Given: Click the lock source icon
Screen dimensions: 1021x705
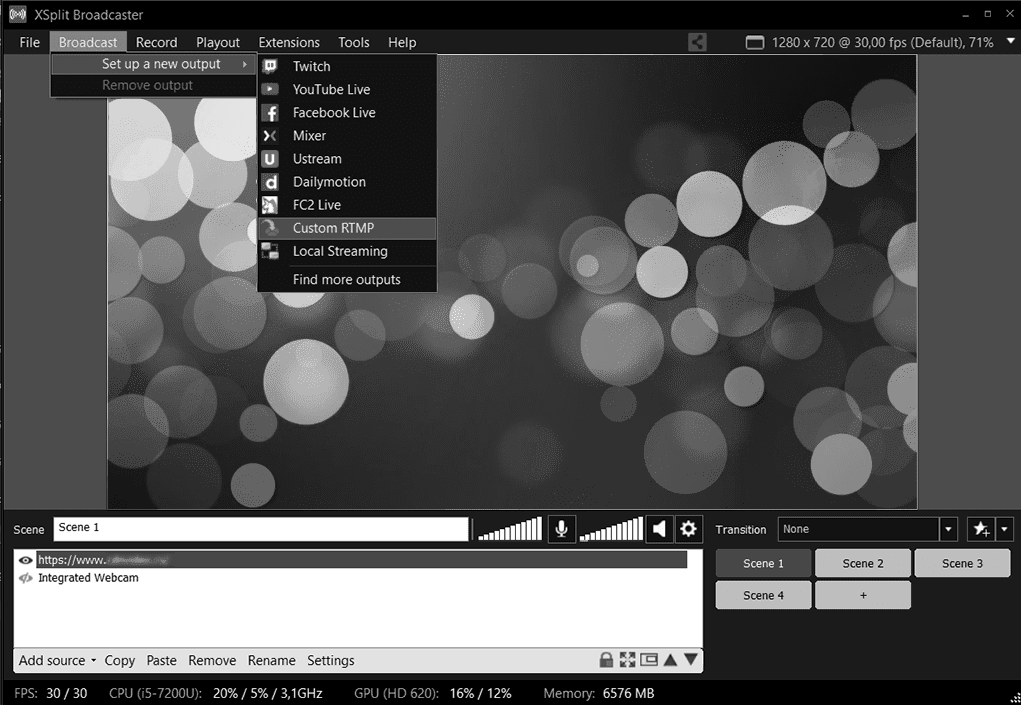Looking at the screenshot, I should [606, 660].
